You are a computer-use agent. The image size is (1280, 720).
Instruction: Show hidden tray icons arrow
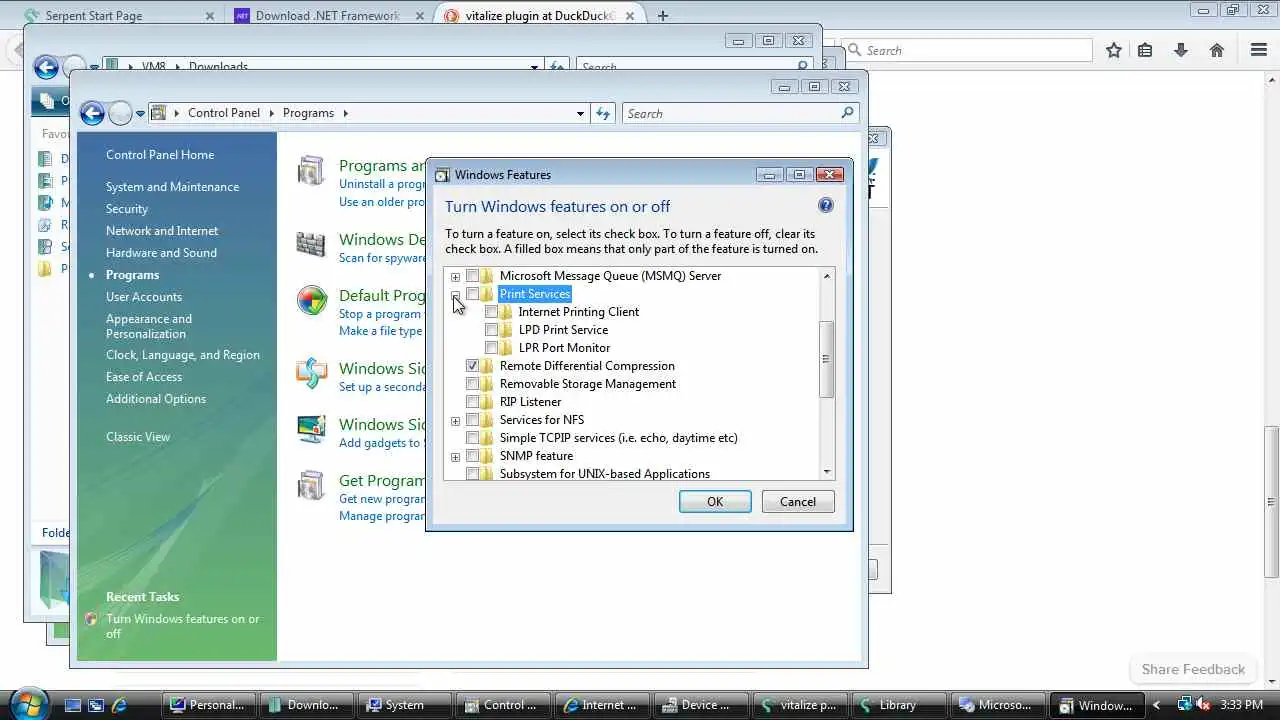(x=1157, y=705)
